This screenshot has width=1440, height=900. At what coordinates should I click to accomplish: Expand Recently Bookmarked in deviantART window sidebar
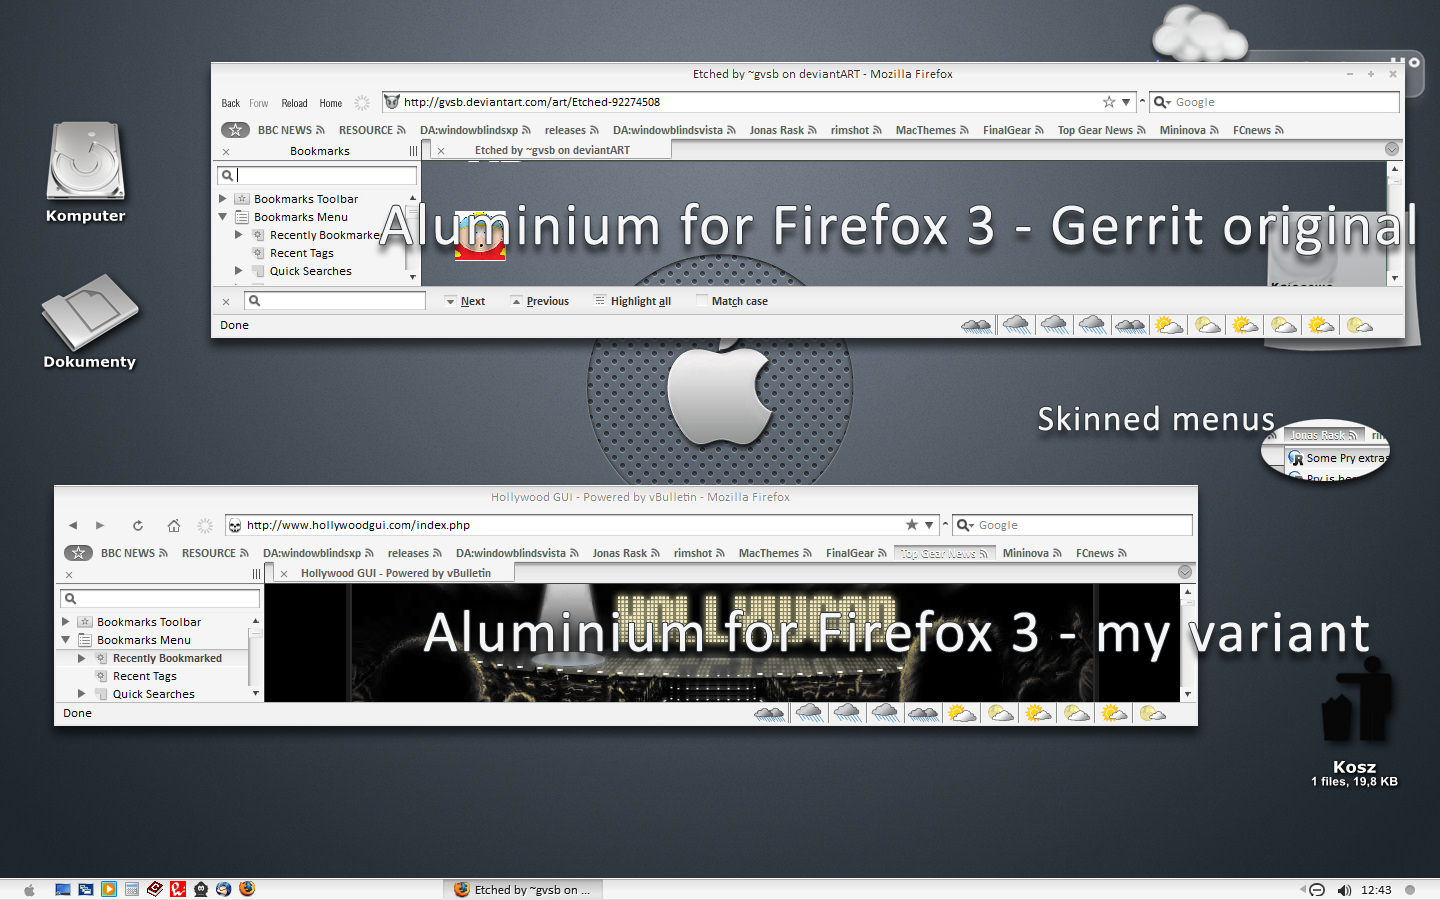click(x=239, y=235)
